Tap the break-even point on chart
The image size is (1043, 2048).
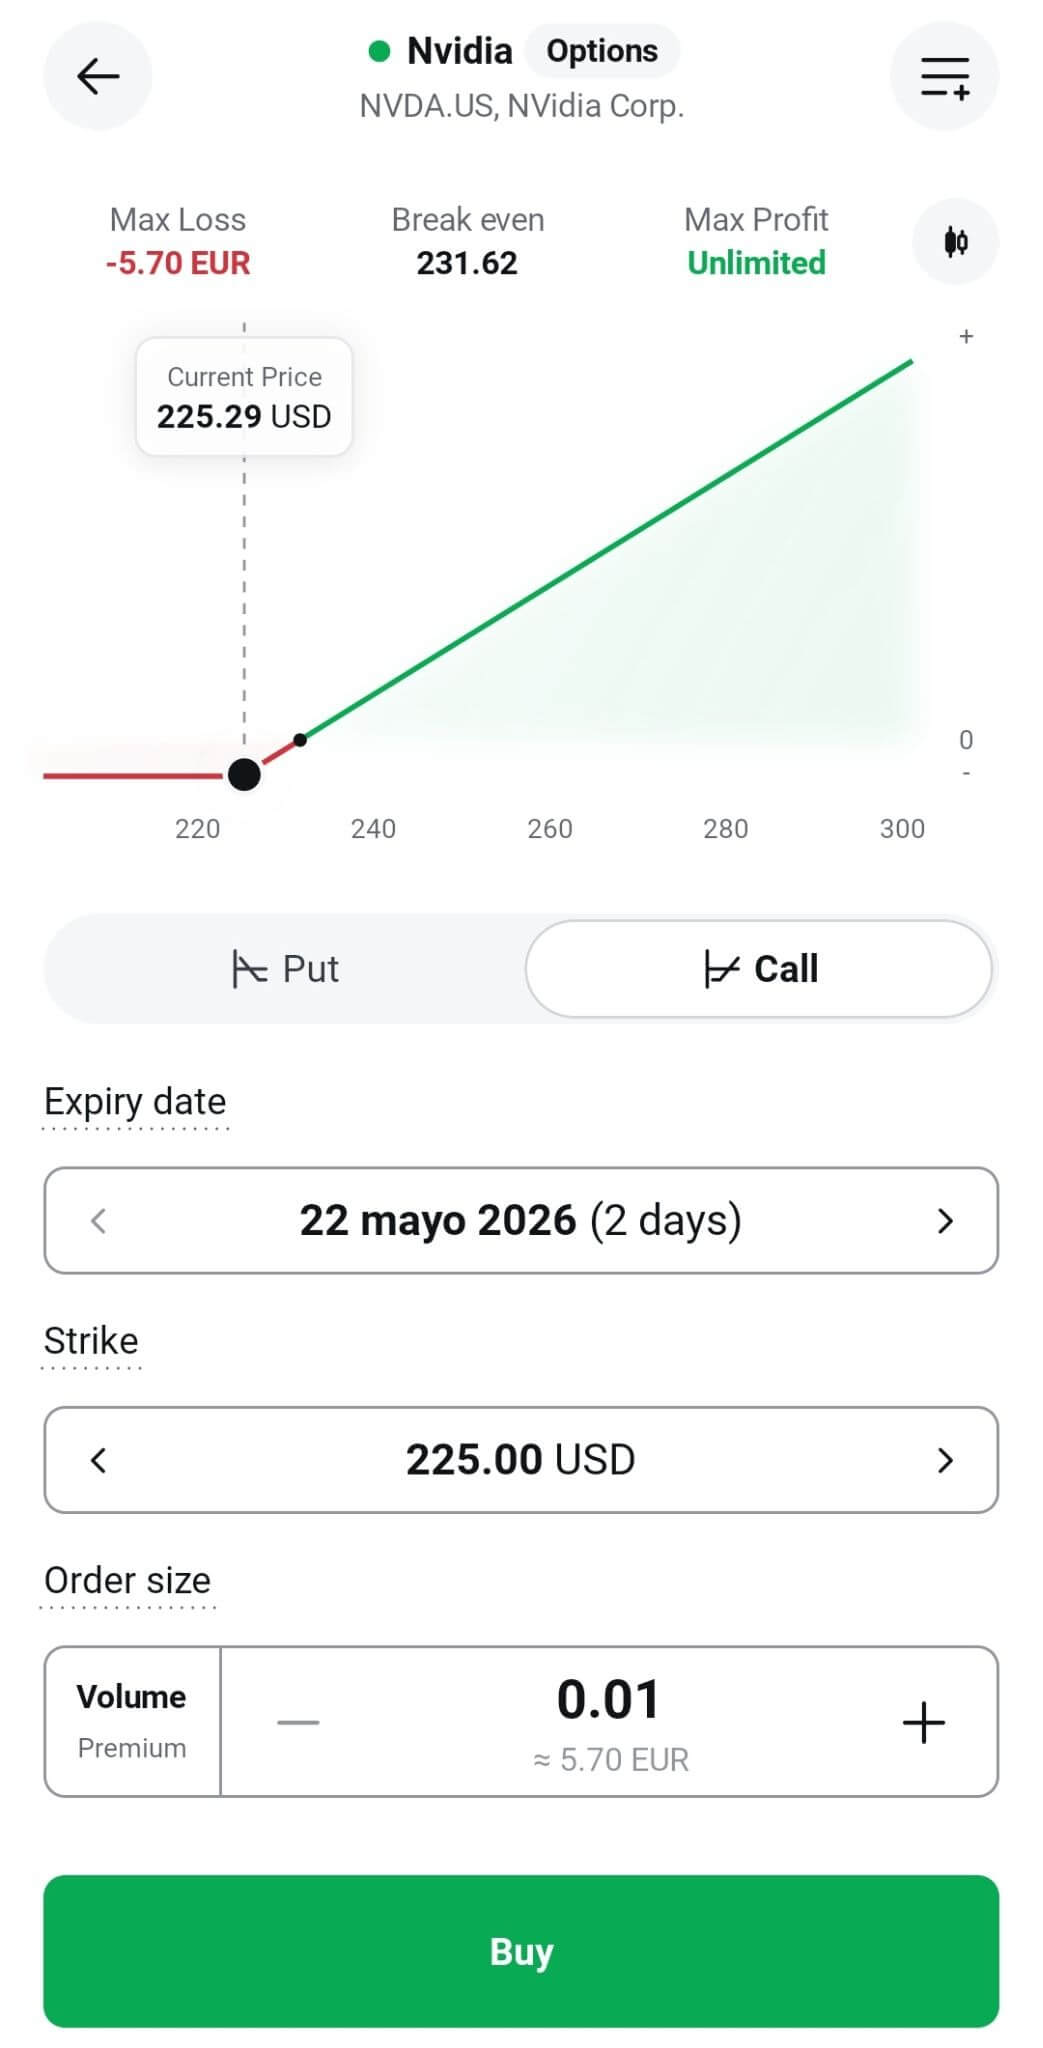click(300, 740)
